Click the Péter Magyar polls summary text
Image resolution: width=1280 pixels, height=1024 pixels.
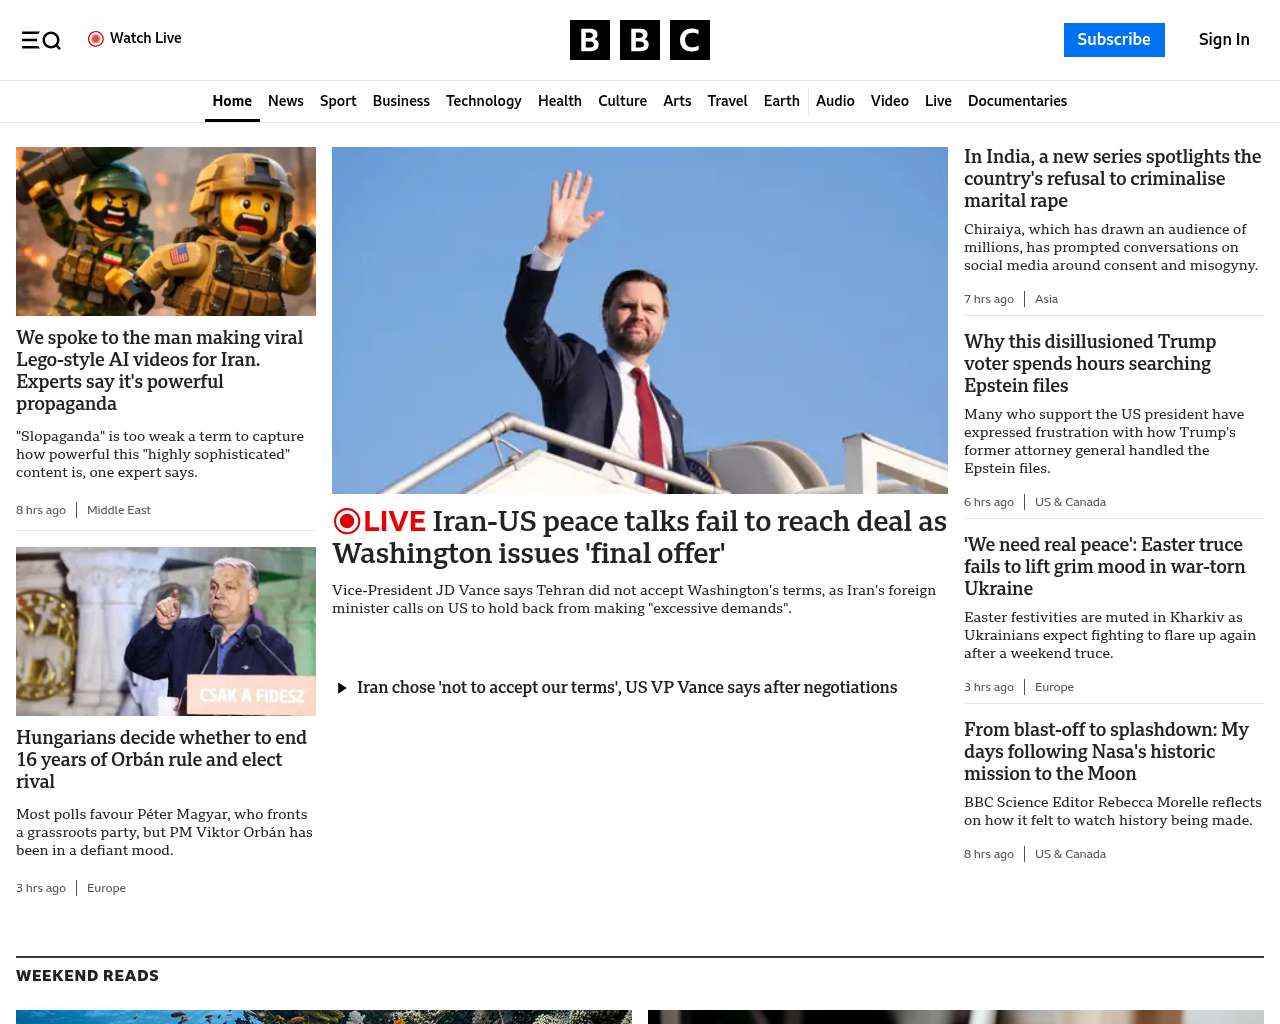[x=164, y=833]
